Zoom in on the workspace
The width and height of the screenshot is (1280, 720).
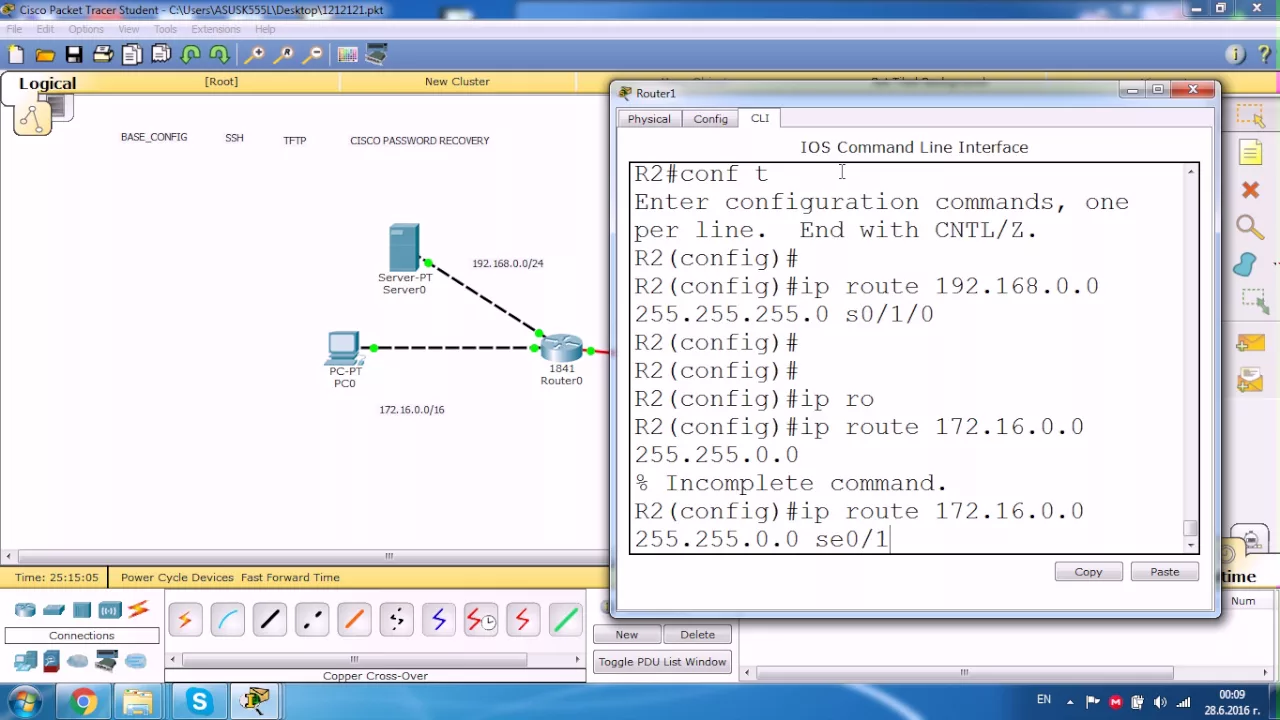pyautogui.click(x=255, y=55)
